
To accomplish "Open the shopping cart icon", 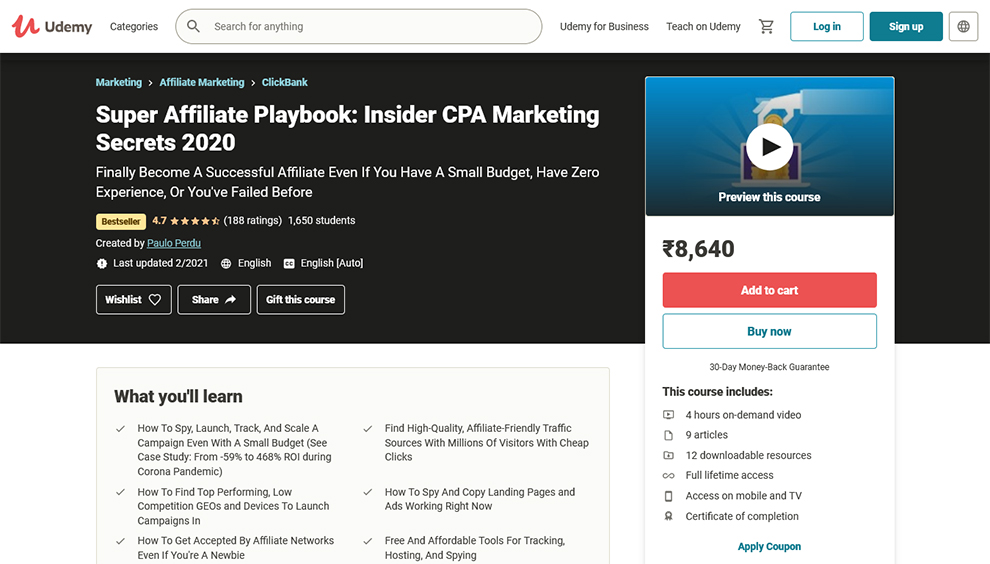I will 766,27.
